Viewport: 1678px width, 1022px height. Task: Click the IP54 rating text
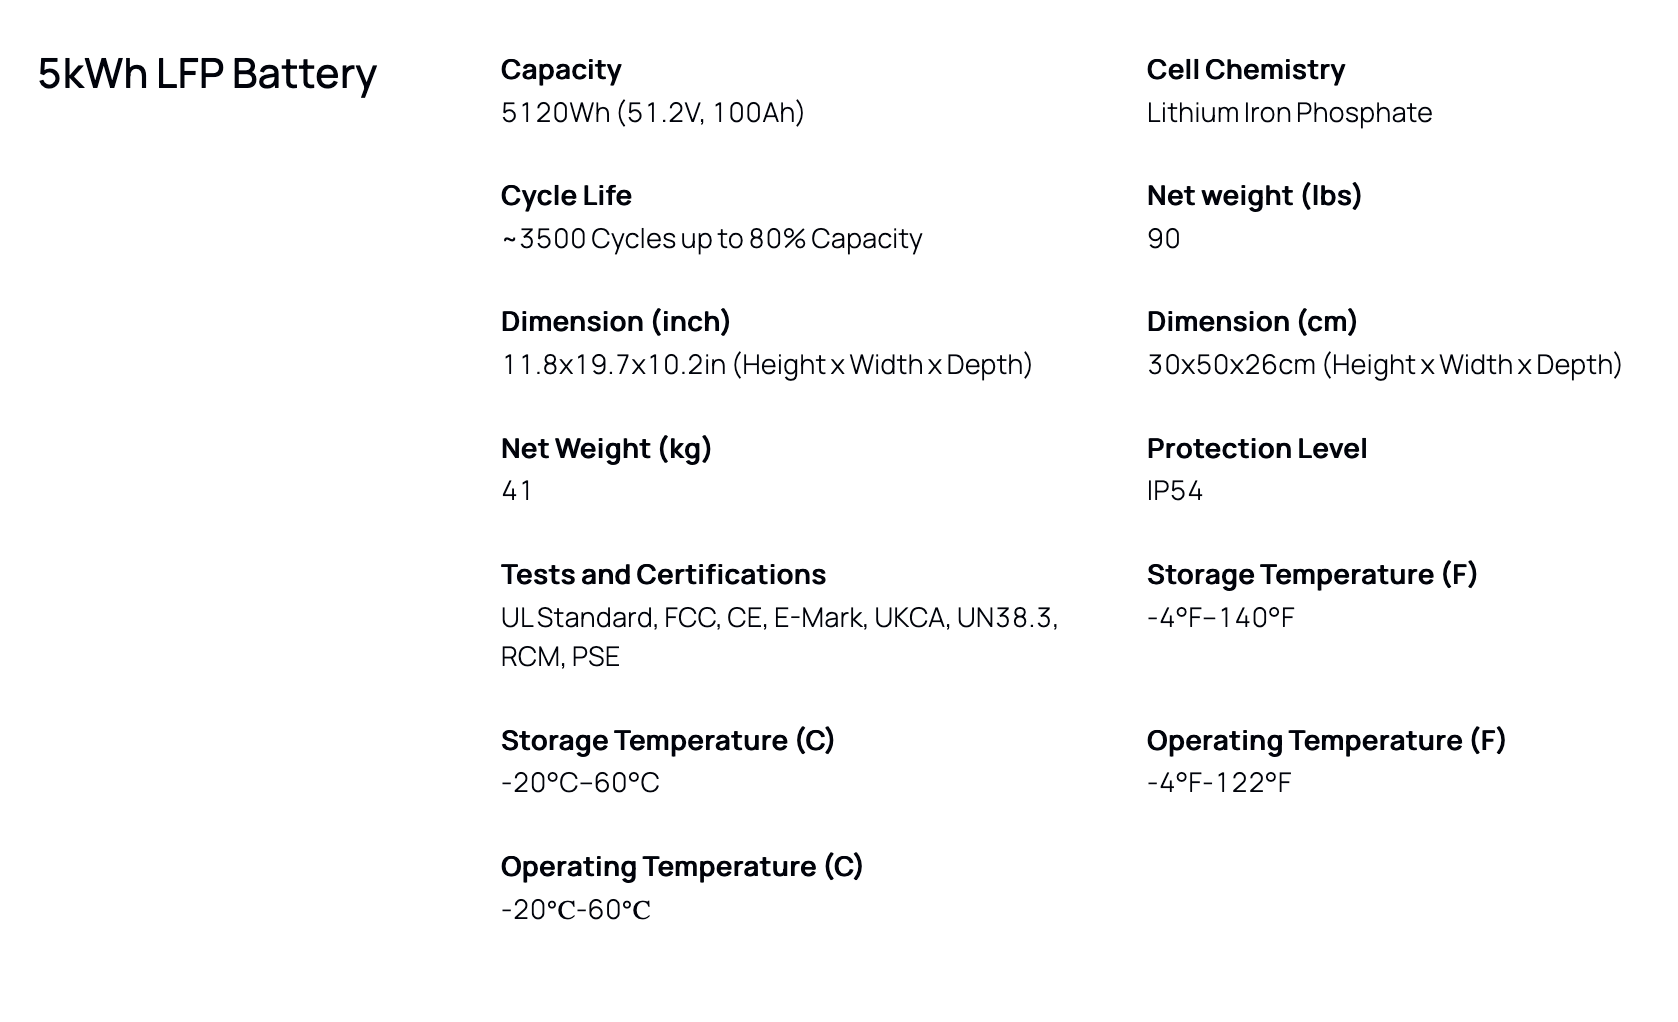1175,491
